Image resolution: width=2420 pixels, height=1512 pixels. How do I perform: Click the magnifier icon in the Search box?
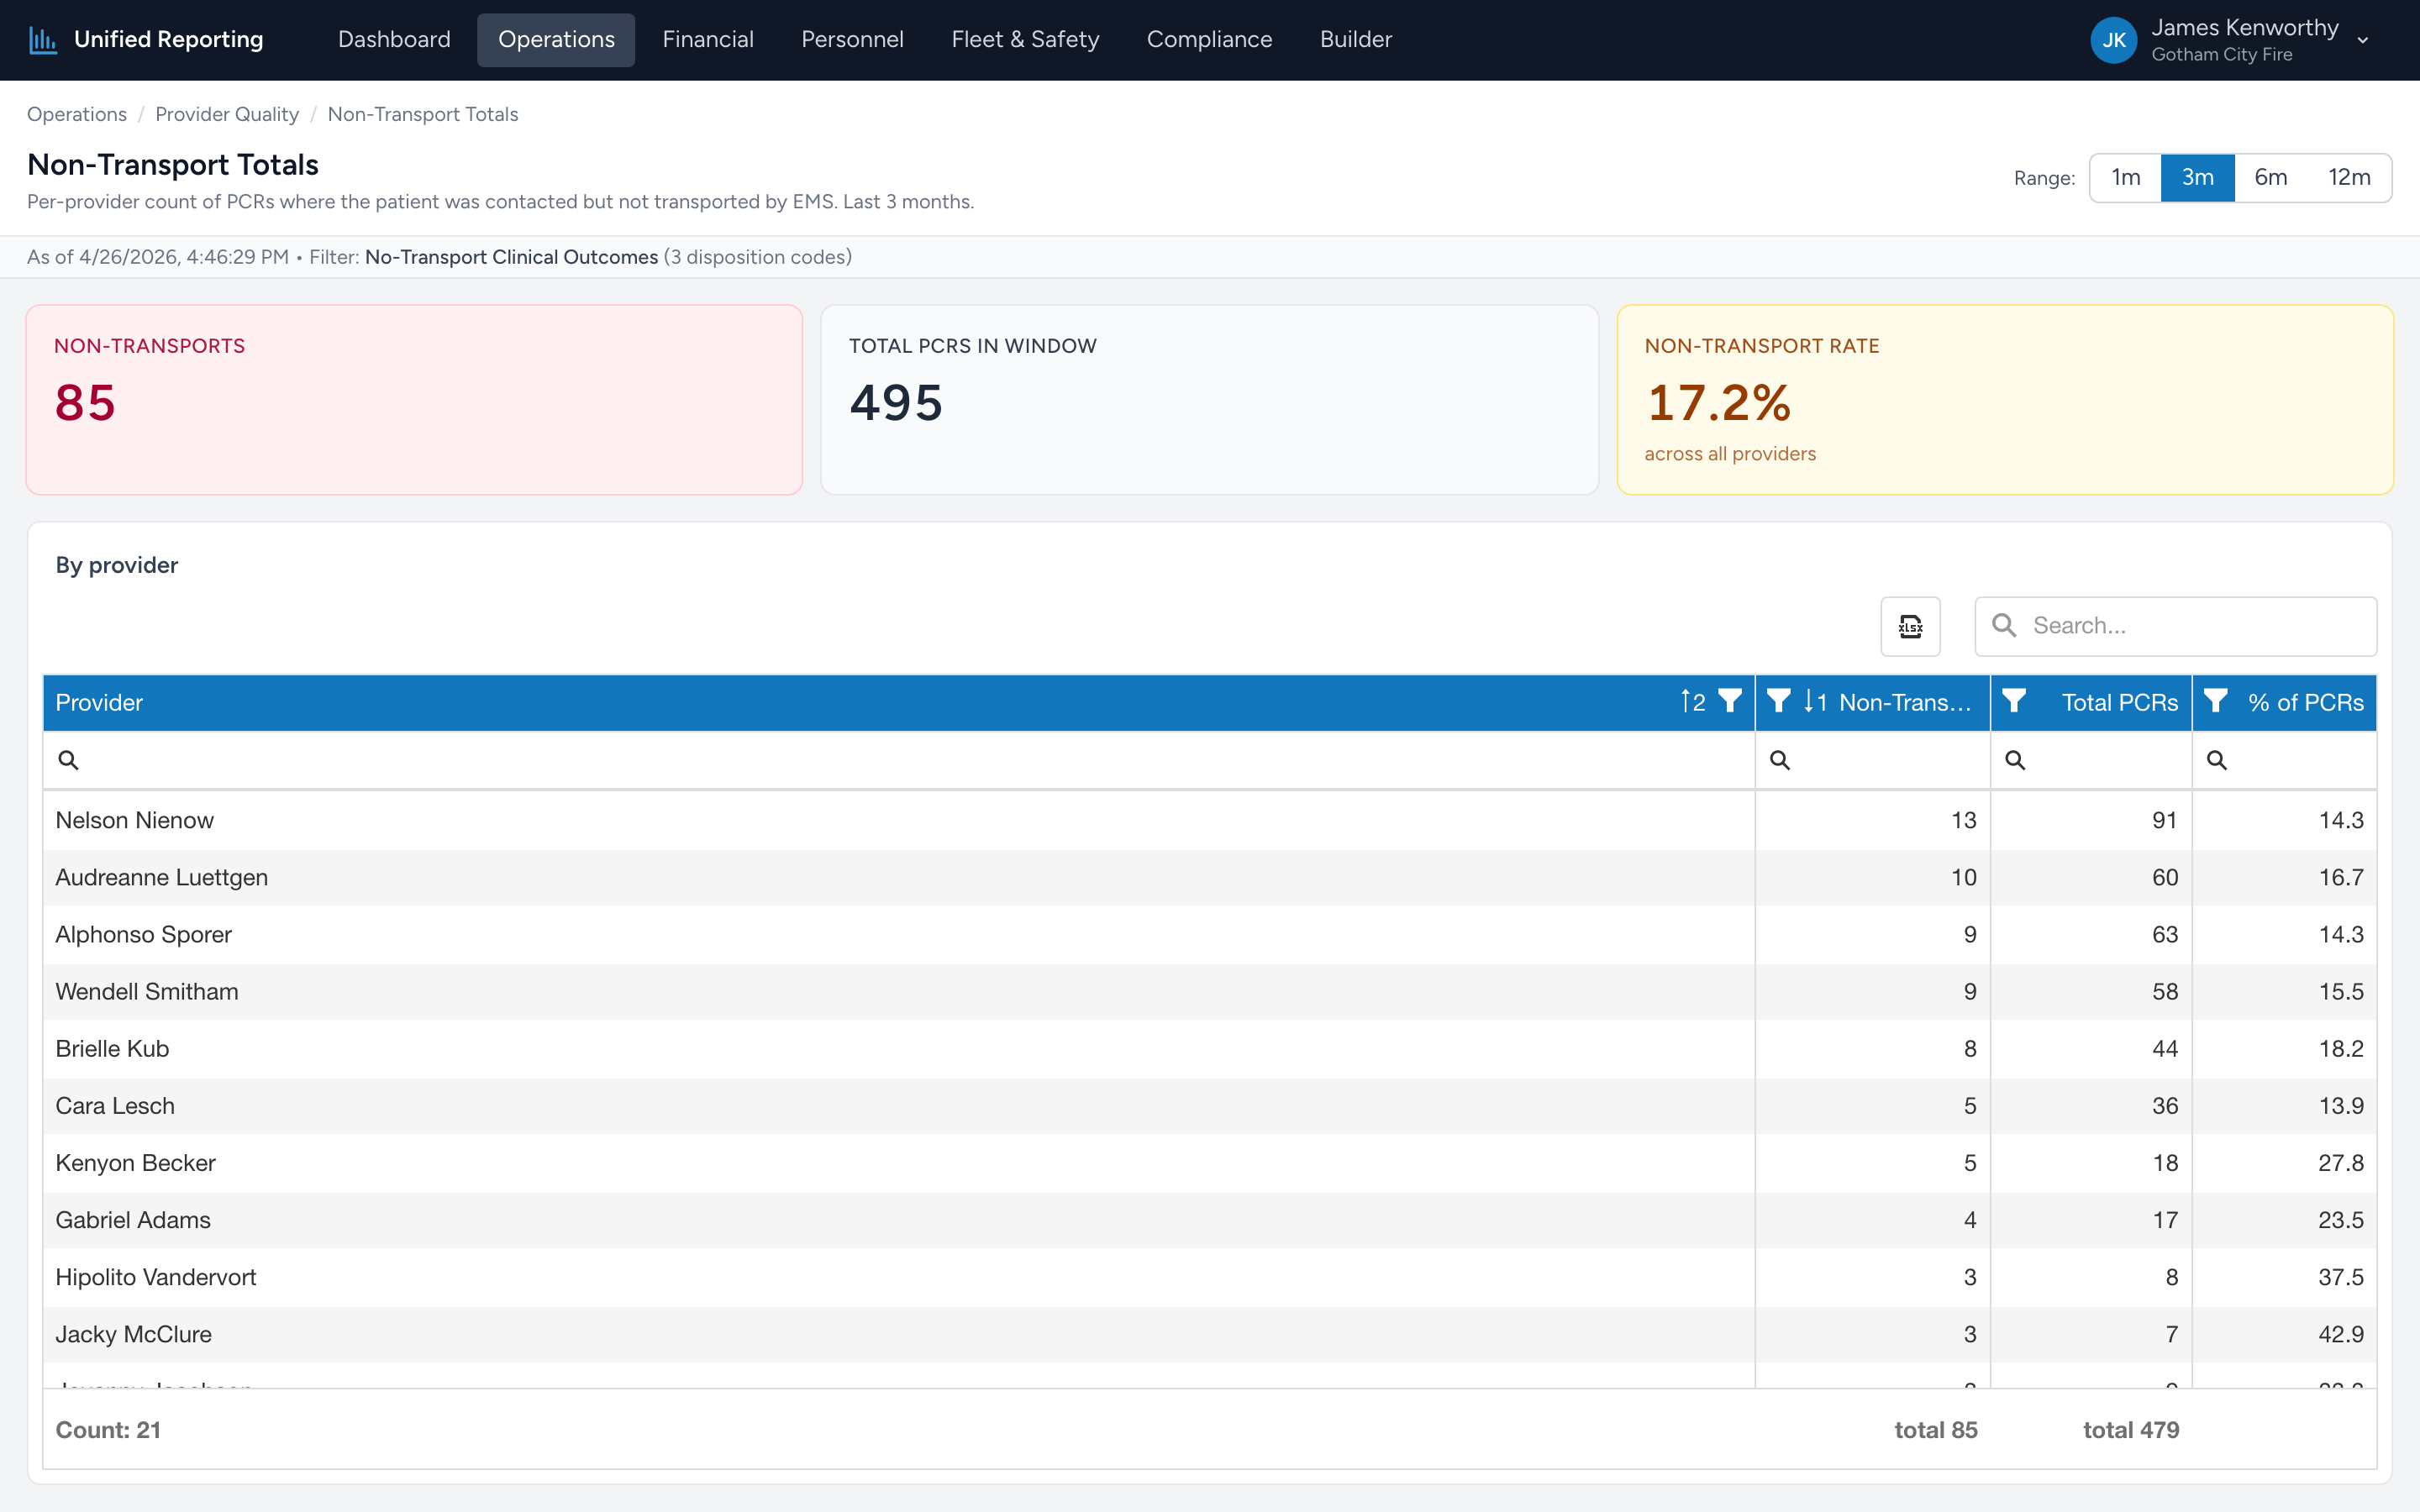[2004, 625]
